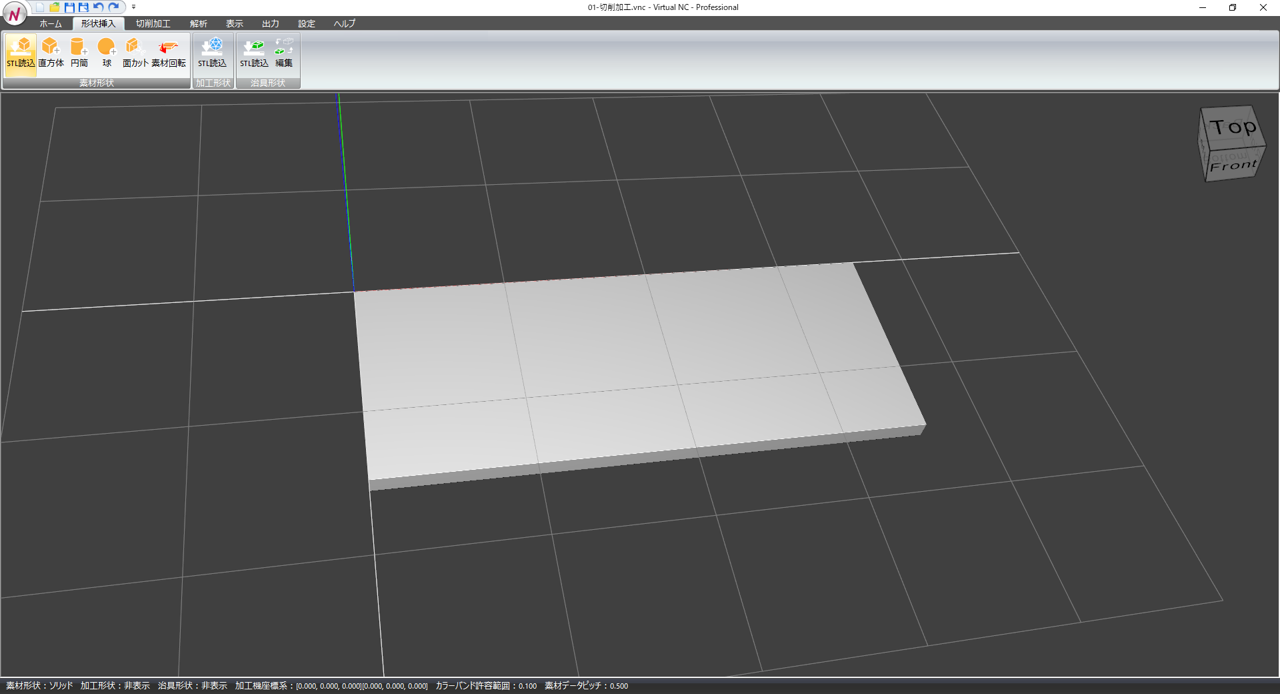Click the Top face of the view cube

click(x=1233, y=127)
